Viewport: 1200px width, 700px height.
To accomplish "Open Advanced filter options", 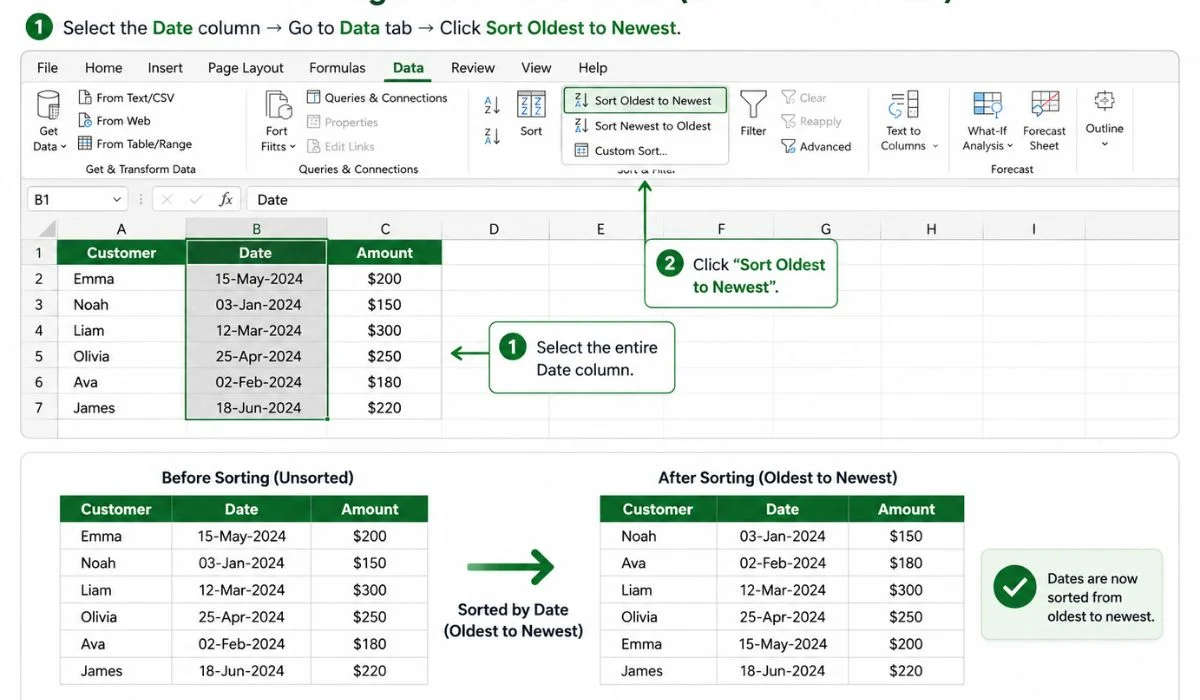I will click(x=816, y=146).
